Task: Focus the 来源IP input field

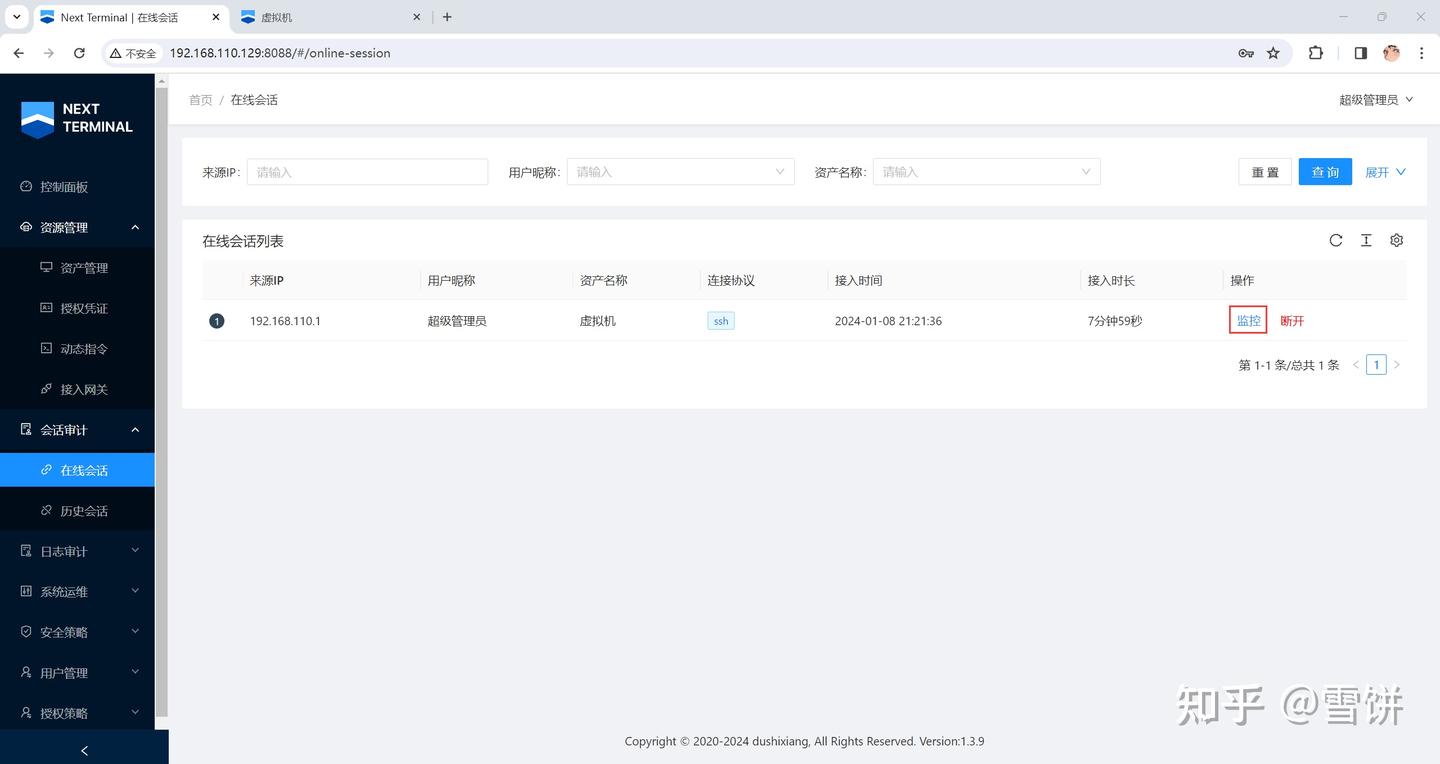Action: (367, 172)
